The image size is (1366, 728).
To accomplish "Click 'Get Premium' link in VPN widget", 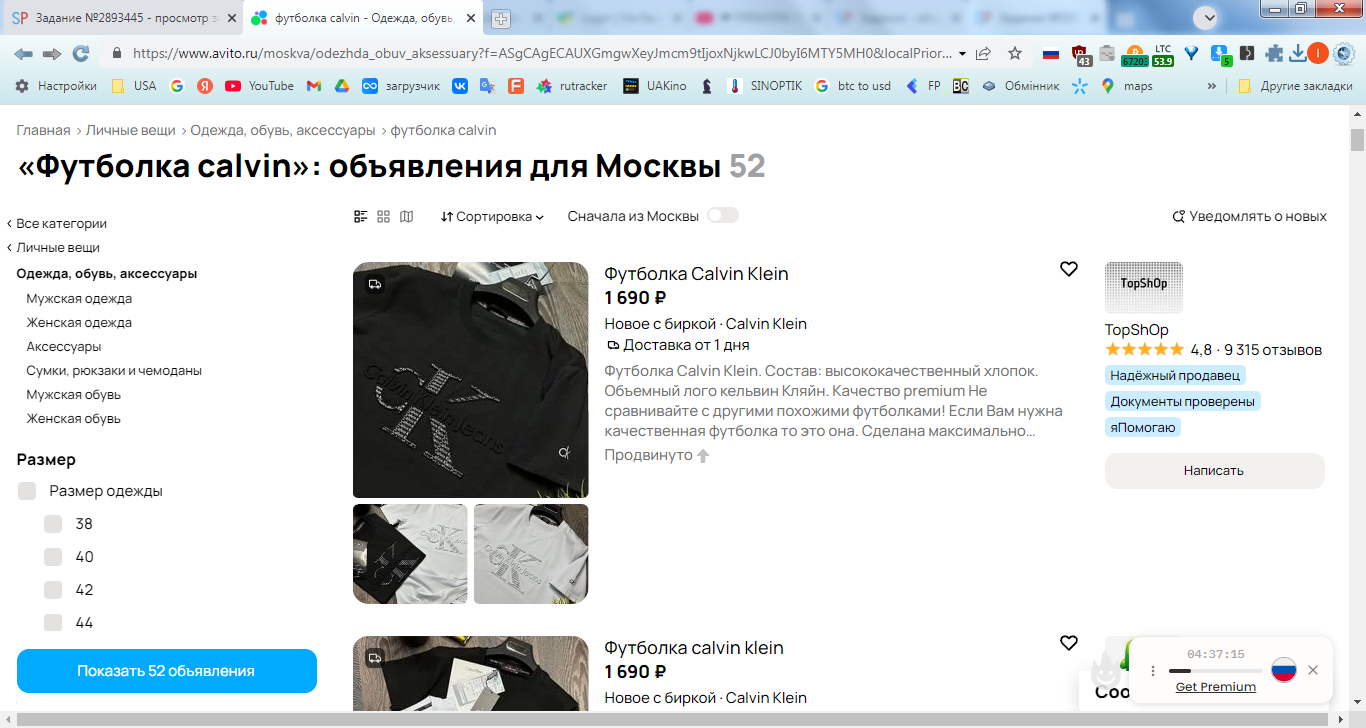I will pos(1216,687).
